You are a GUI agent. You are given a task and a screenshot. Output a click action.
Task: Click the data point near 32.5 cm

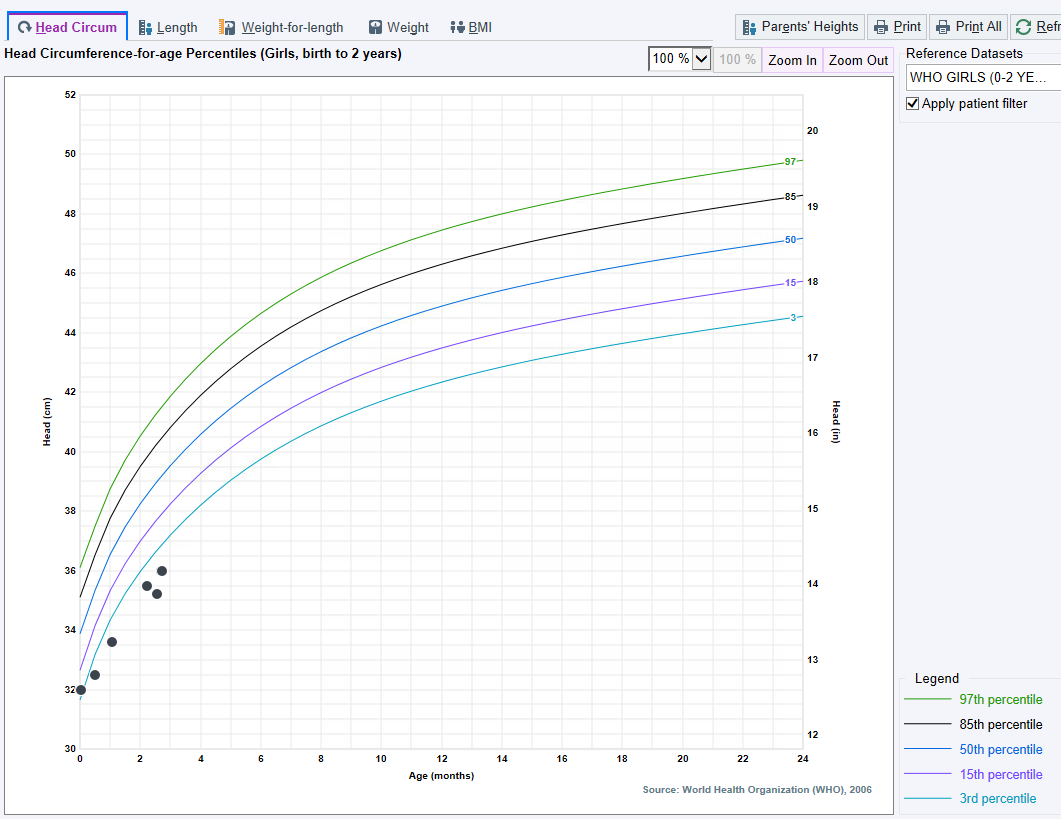coord(95,675)
